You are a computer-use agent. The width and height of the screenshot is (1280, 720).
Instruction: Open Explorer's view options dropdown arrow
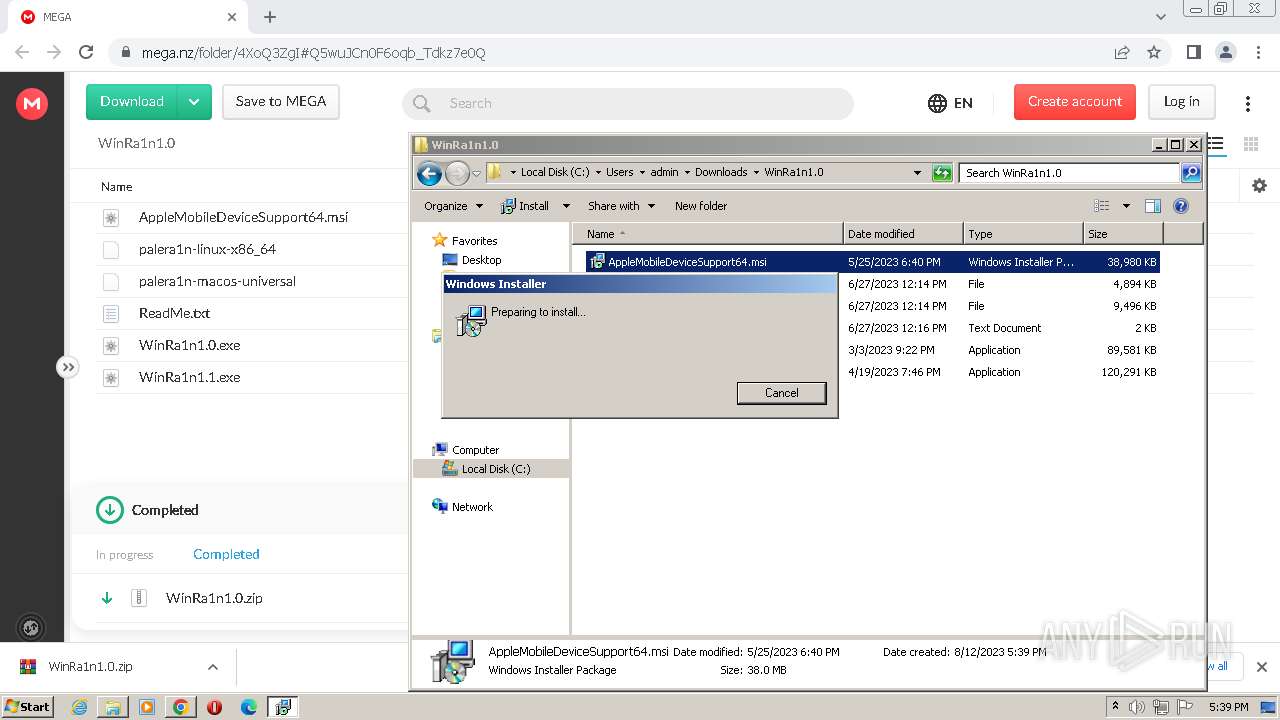click(x=1126, y=206)
